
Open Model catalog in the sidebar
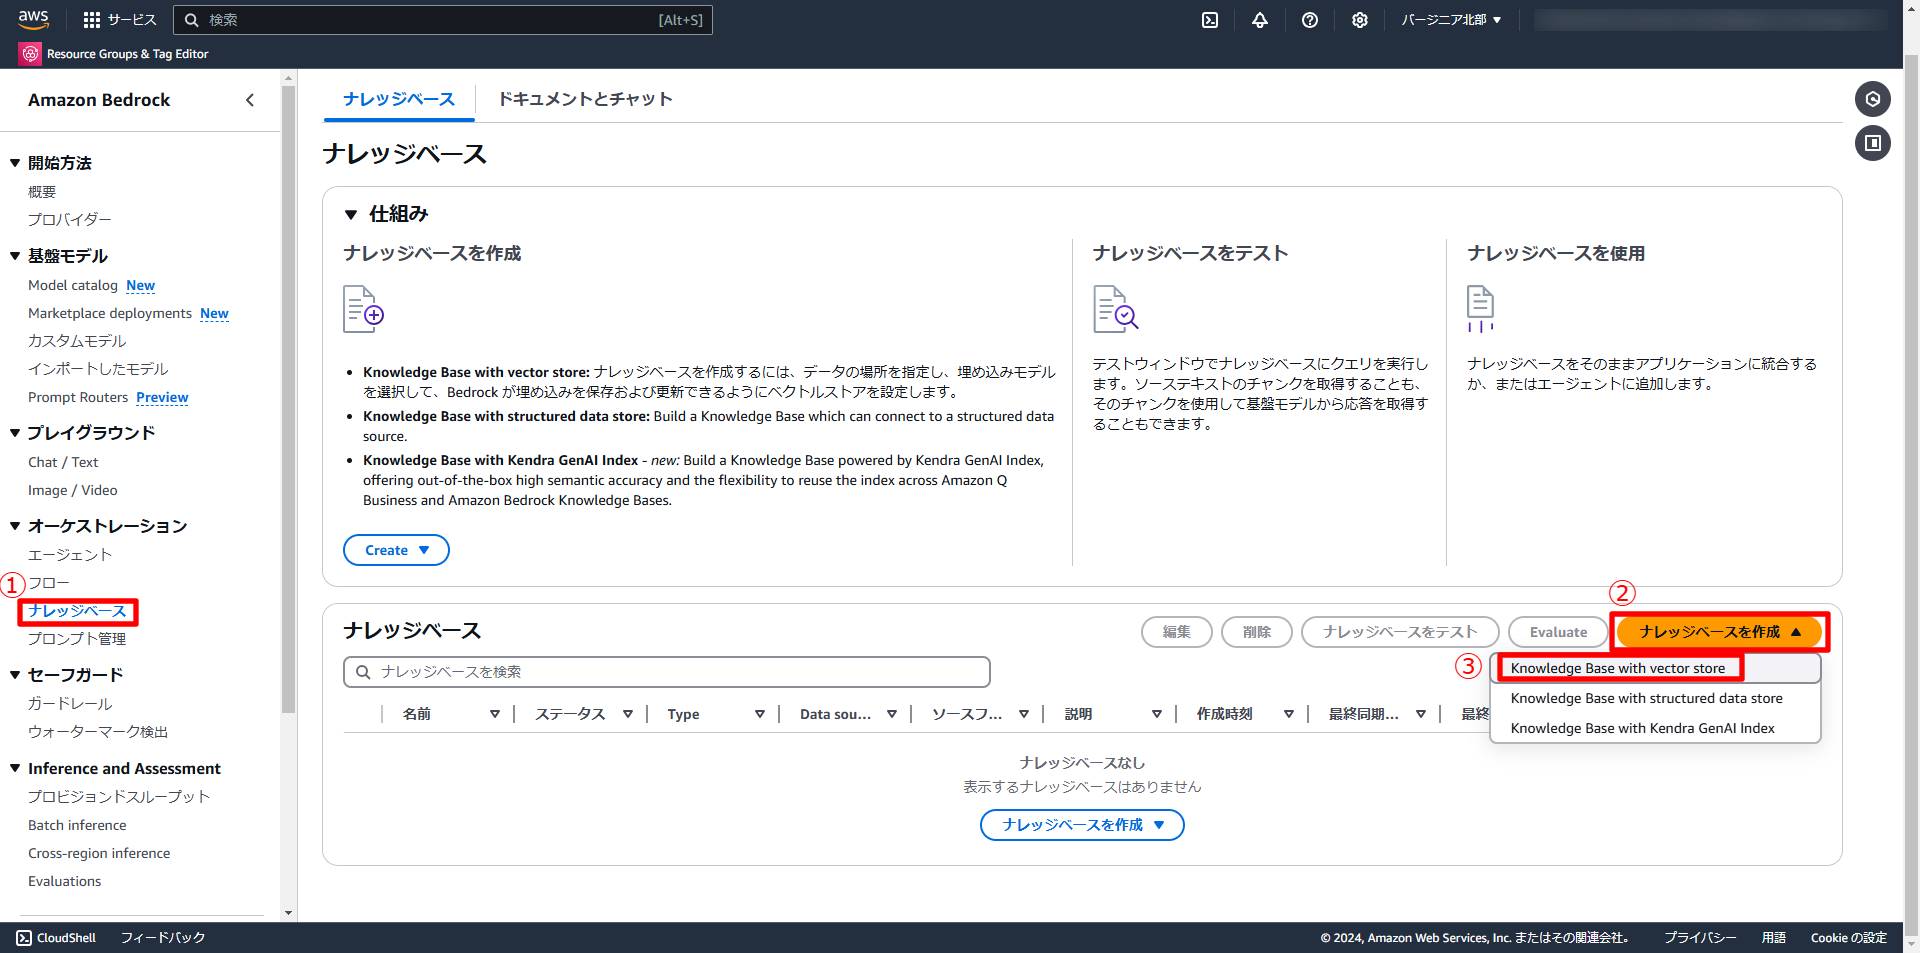[73, 286]
